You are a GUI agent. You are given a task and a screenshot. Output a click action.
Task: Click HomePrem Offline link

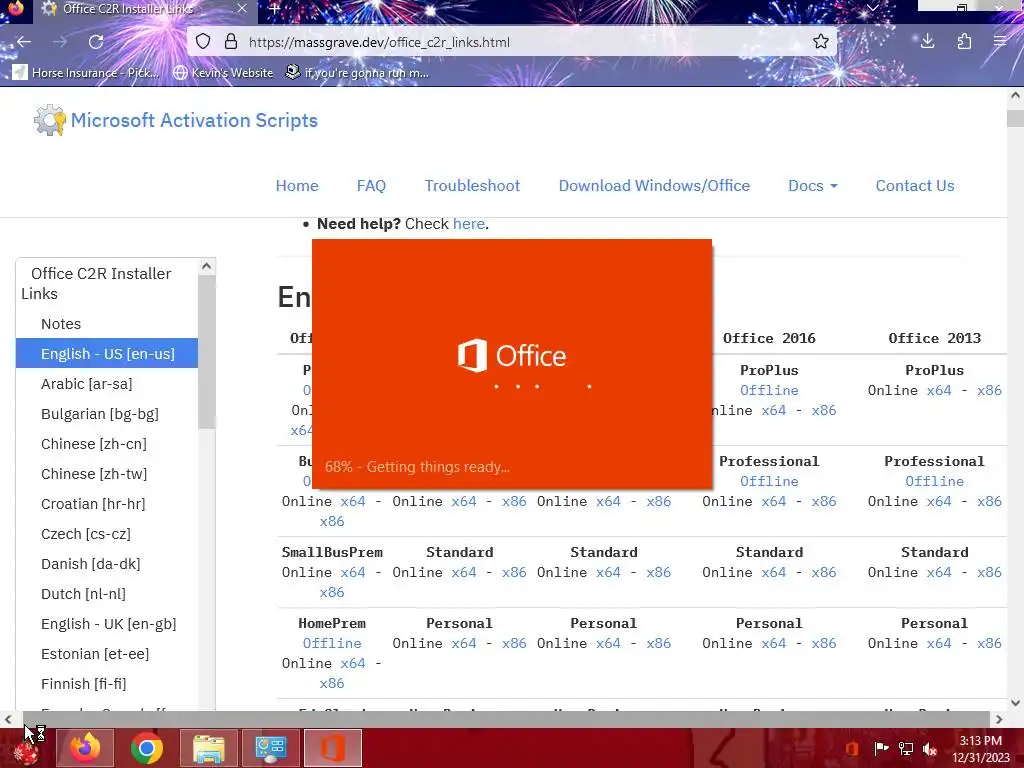[x=332, y=643]
